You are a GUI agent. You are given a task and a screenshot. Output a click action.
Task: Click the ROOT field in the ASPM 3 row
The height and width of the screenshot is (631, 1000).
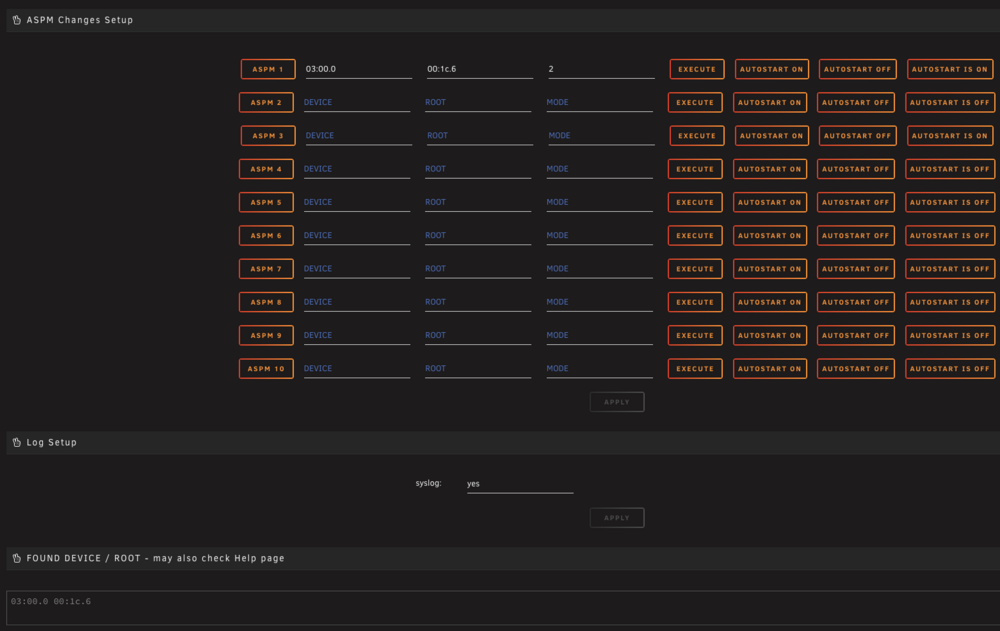point(480,135)
